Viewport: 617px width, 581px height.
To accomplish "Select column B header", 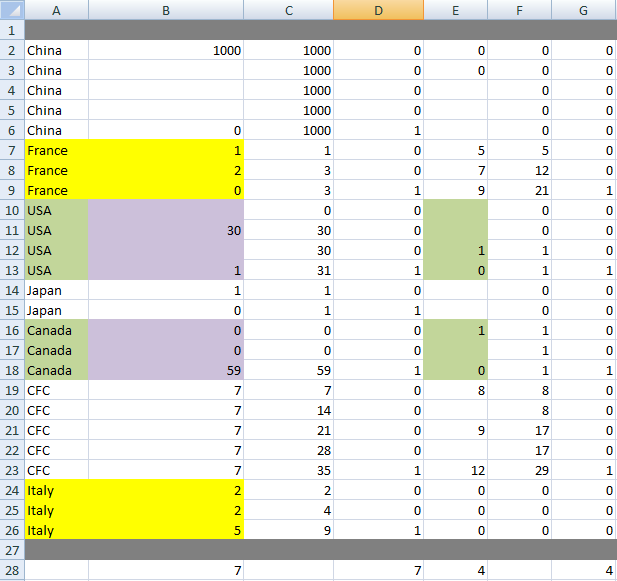I will click(165, 9).
